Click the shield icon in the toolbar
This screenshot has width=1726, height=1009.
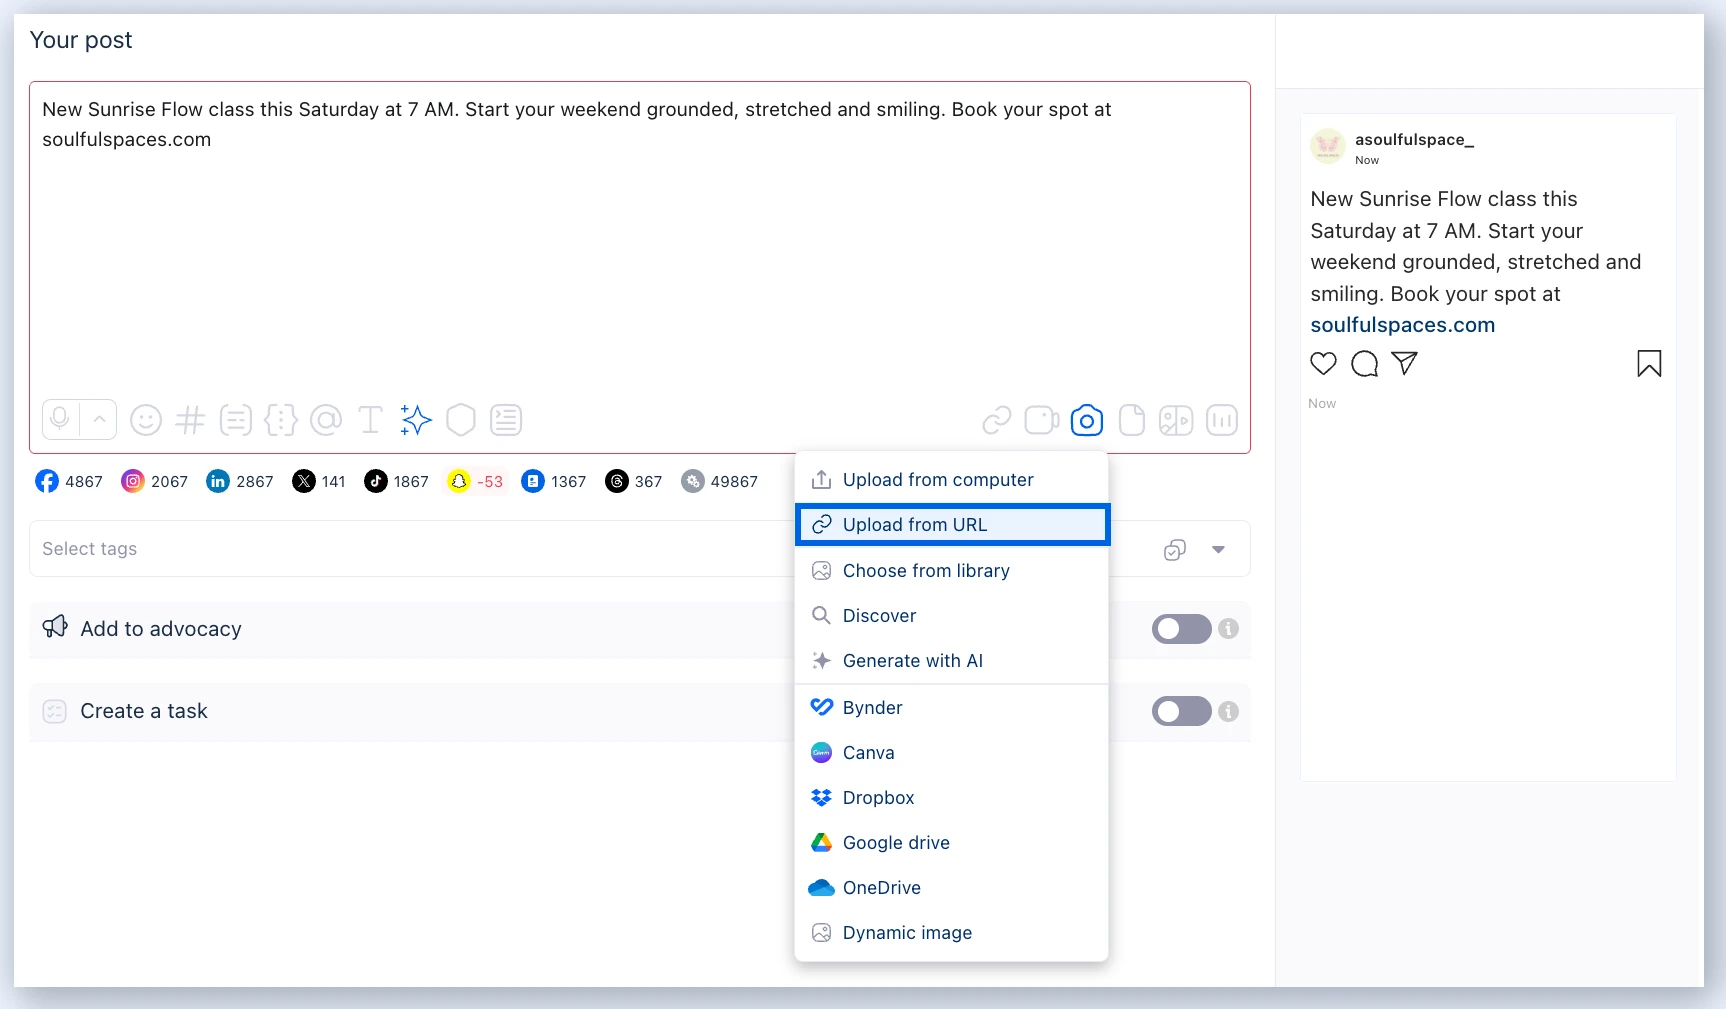click(460, 420)
